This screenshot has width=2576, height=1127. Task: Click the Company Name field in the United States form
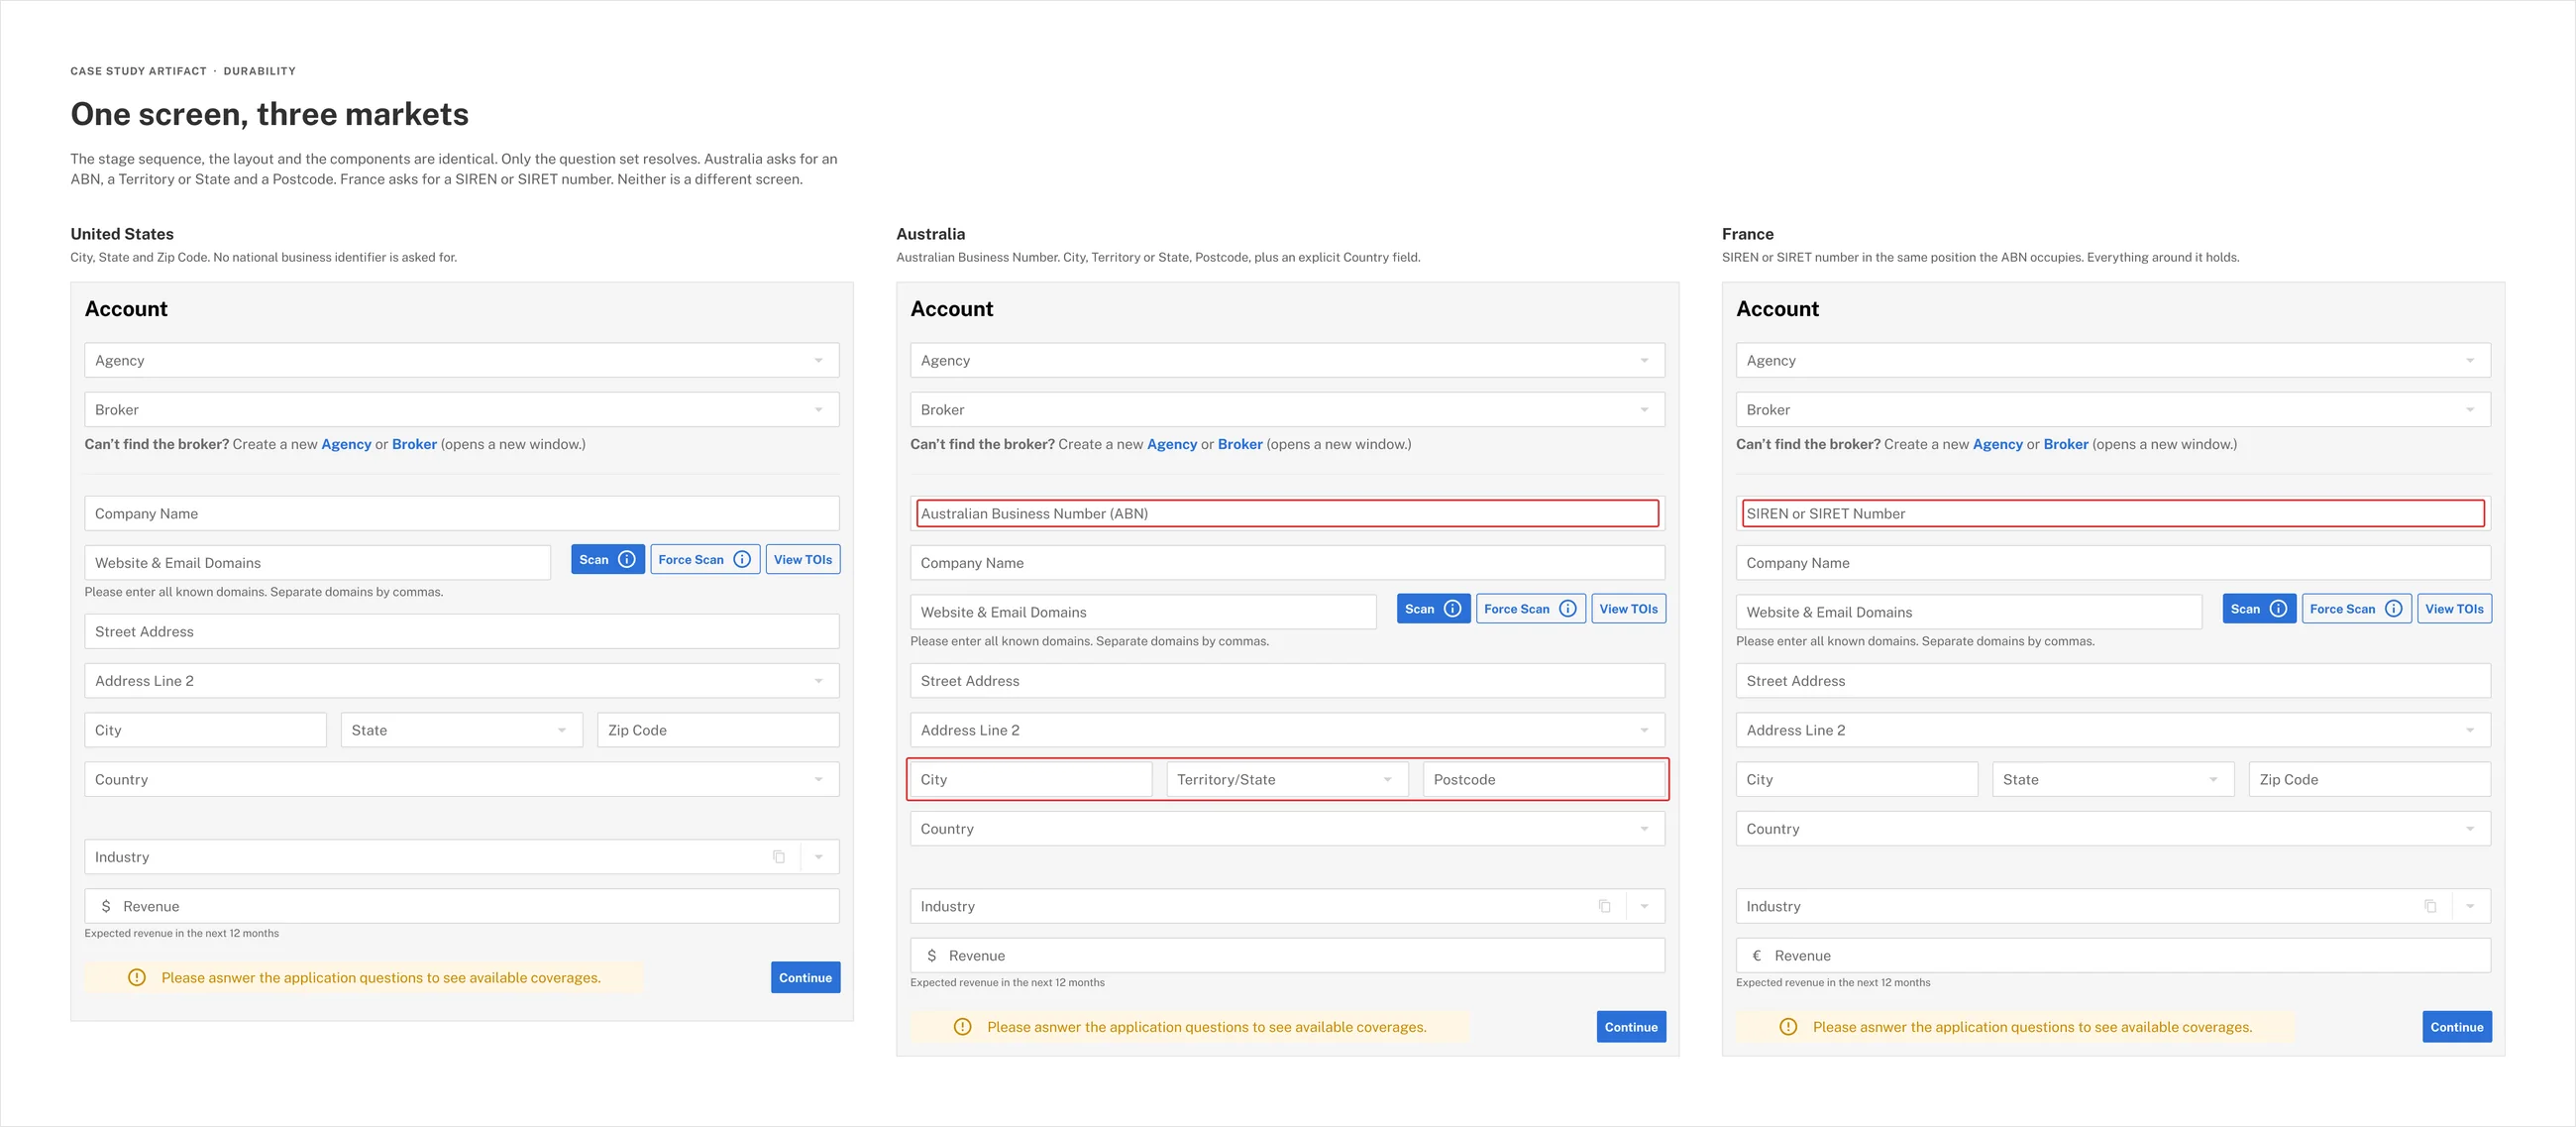click(462, 514)
